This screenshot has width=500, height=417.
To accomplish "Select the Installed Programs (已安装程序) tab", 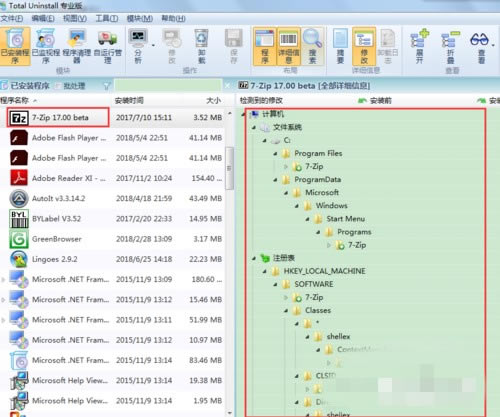I will pos(25,86).
